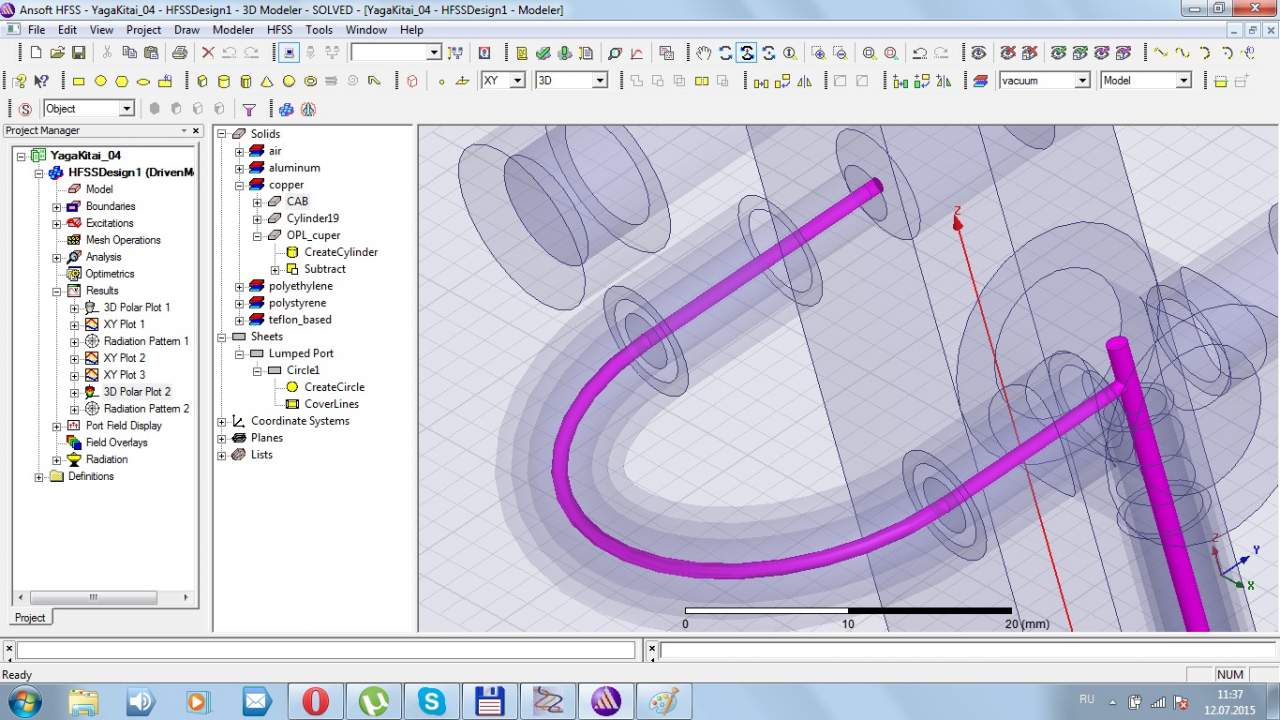Open the XY drawing plane dropdown
The width and height of the screenshot is (1280, 720).
517,81
